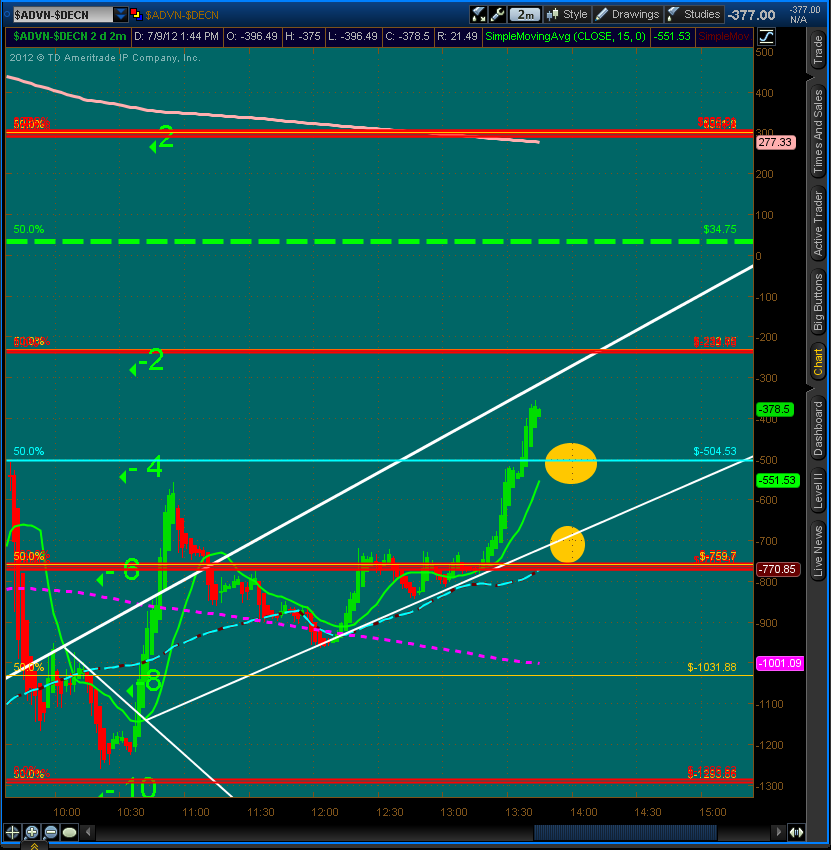Click the zoom in magnifier icon
This screenshot has height=850, width=831.
coord(32,832)
